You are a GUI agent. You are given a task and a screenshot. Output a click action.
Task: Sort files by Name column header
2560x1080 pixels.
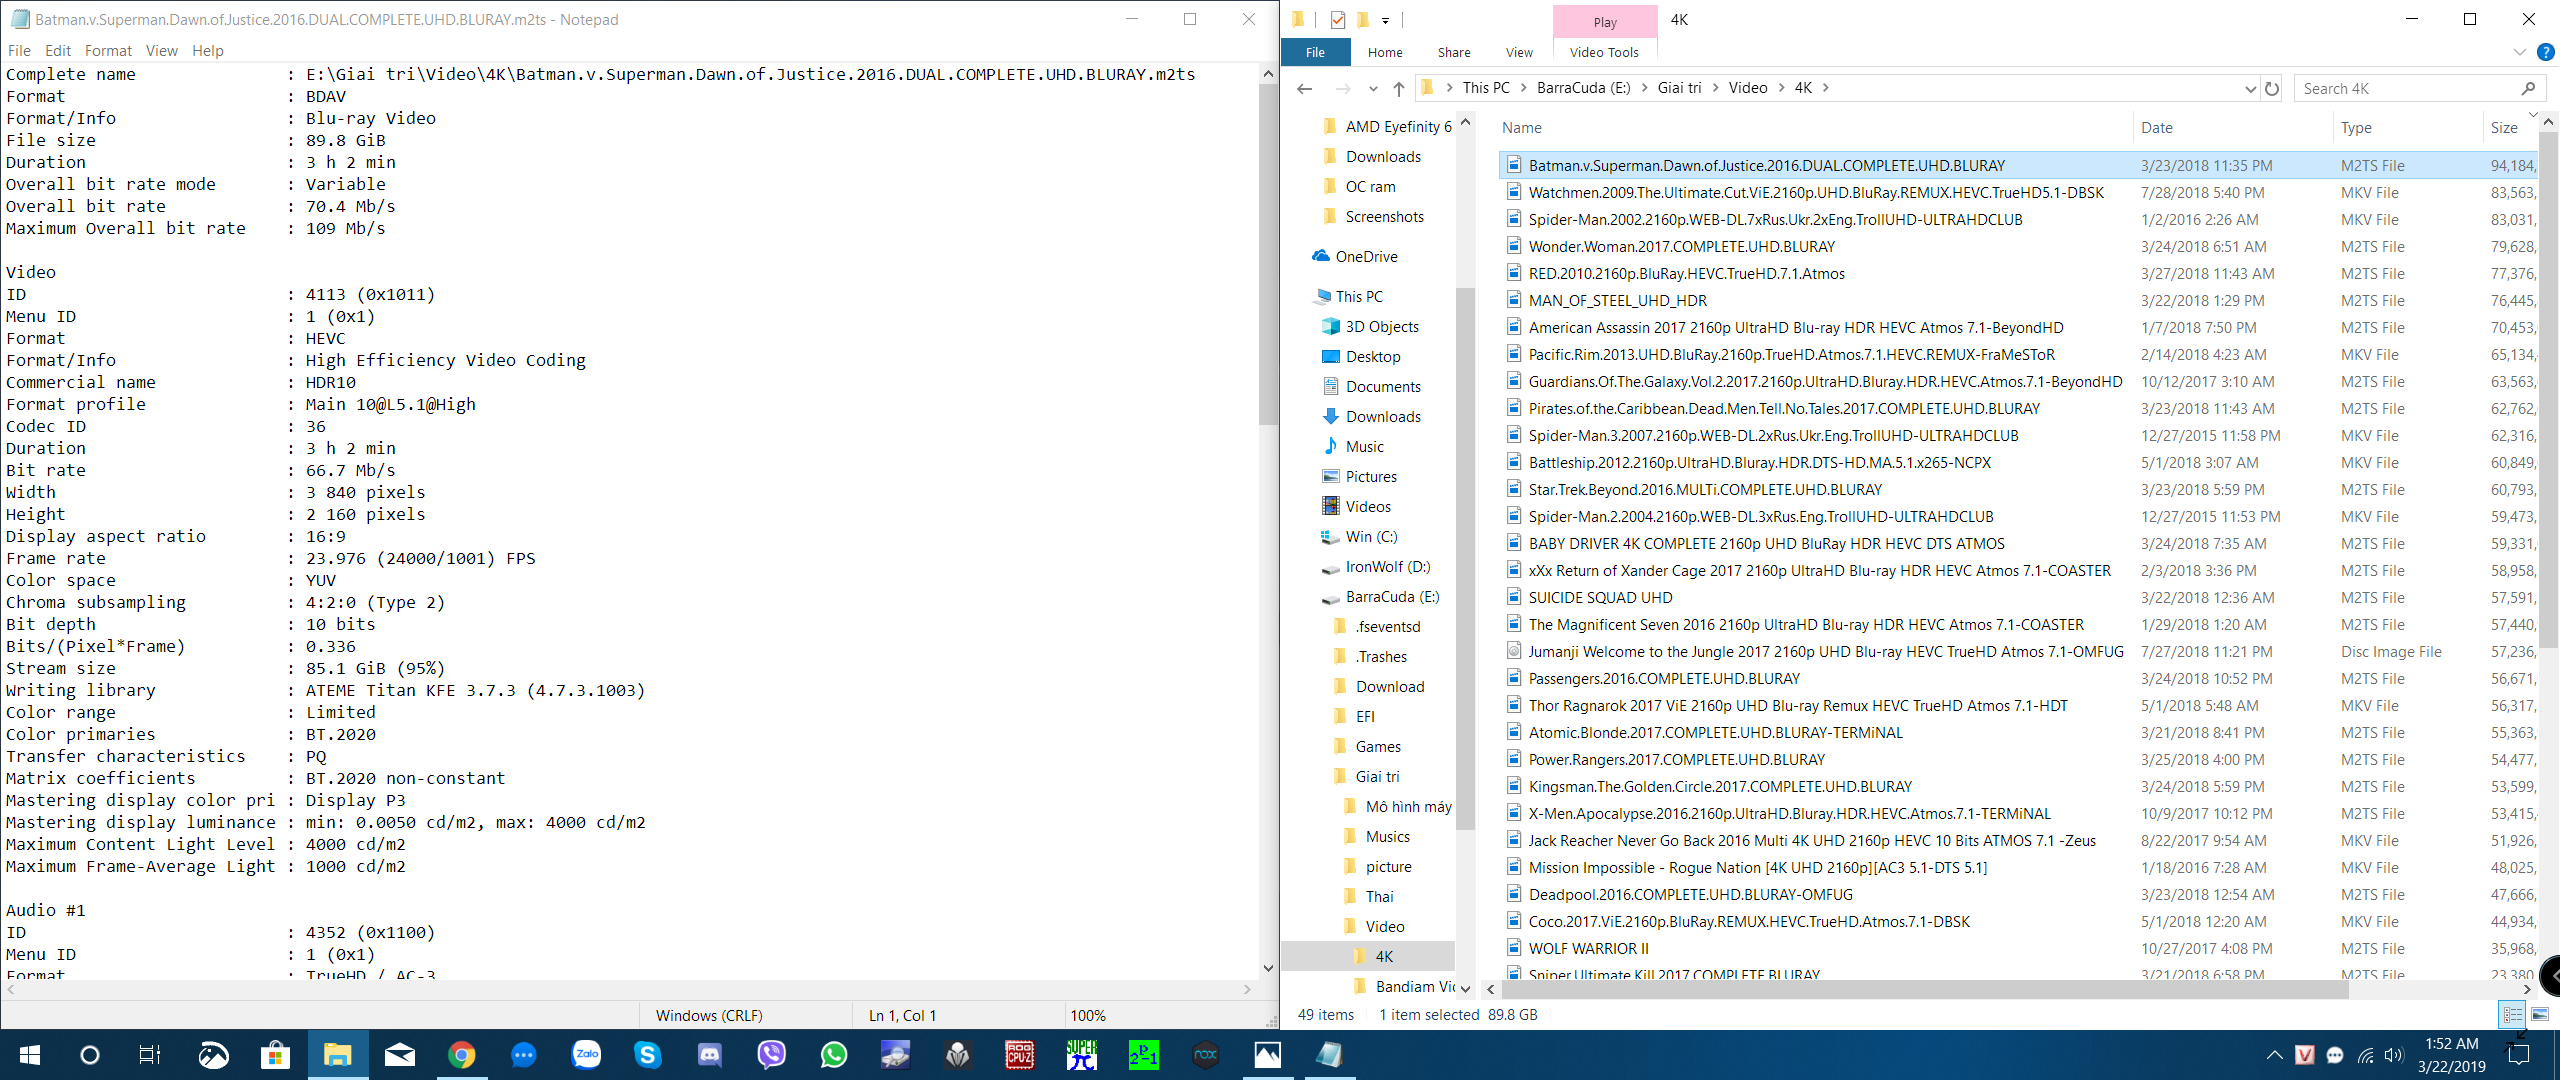click(x=1521, y=127)
